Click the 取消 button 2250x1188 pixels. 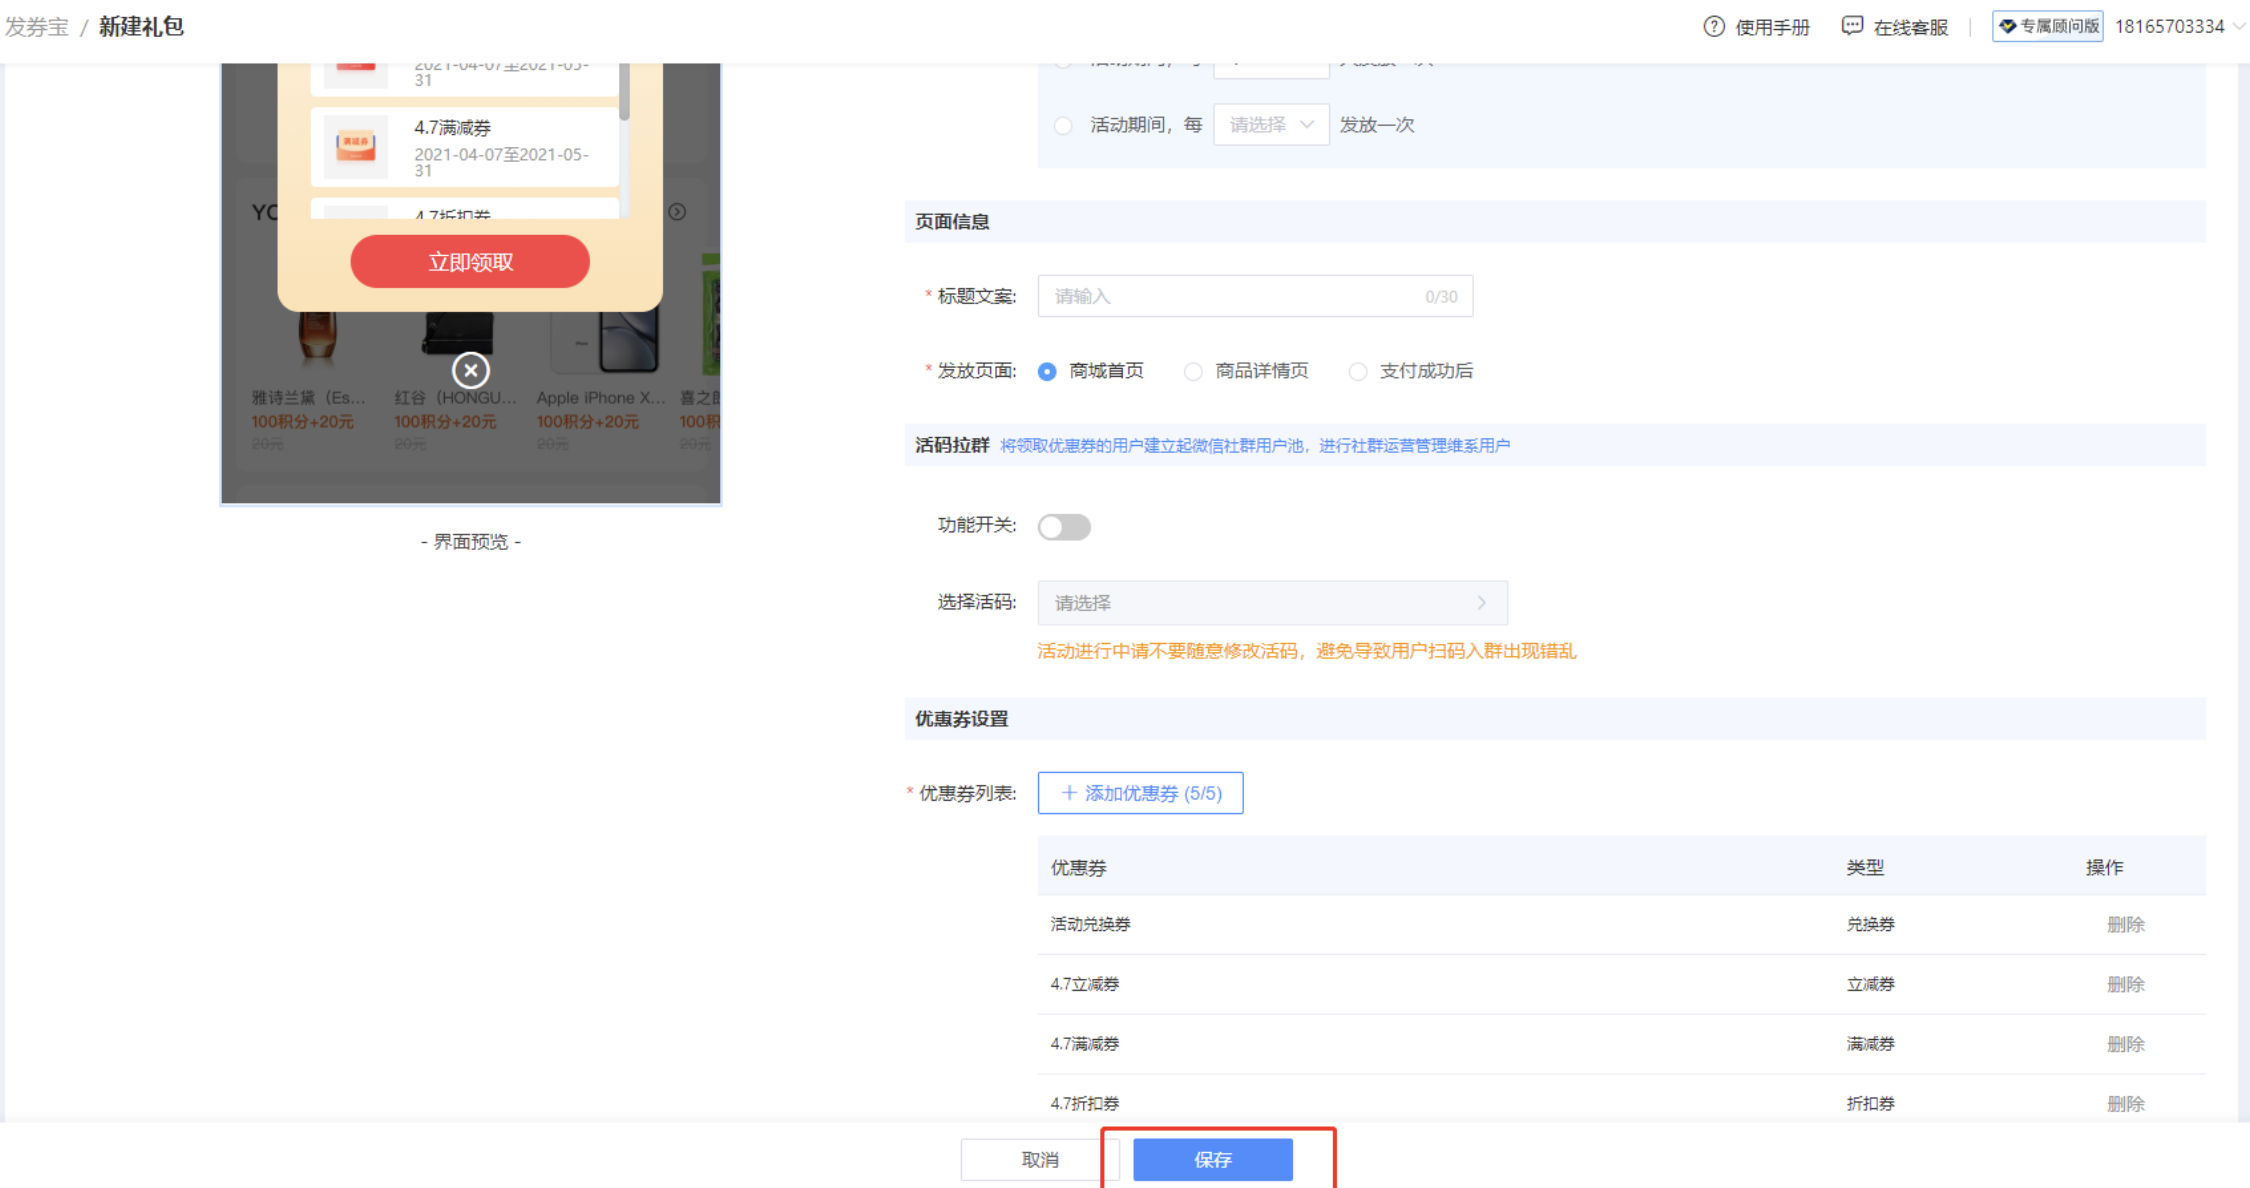coord(1040,1159)
